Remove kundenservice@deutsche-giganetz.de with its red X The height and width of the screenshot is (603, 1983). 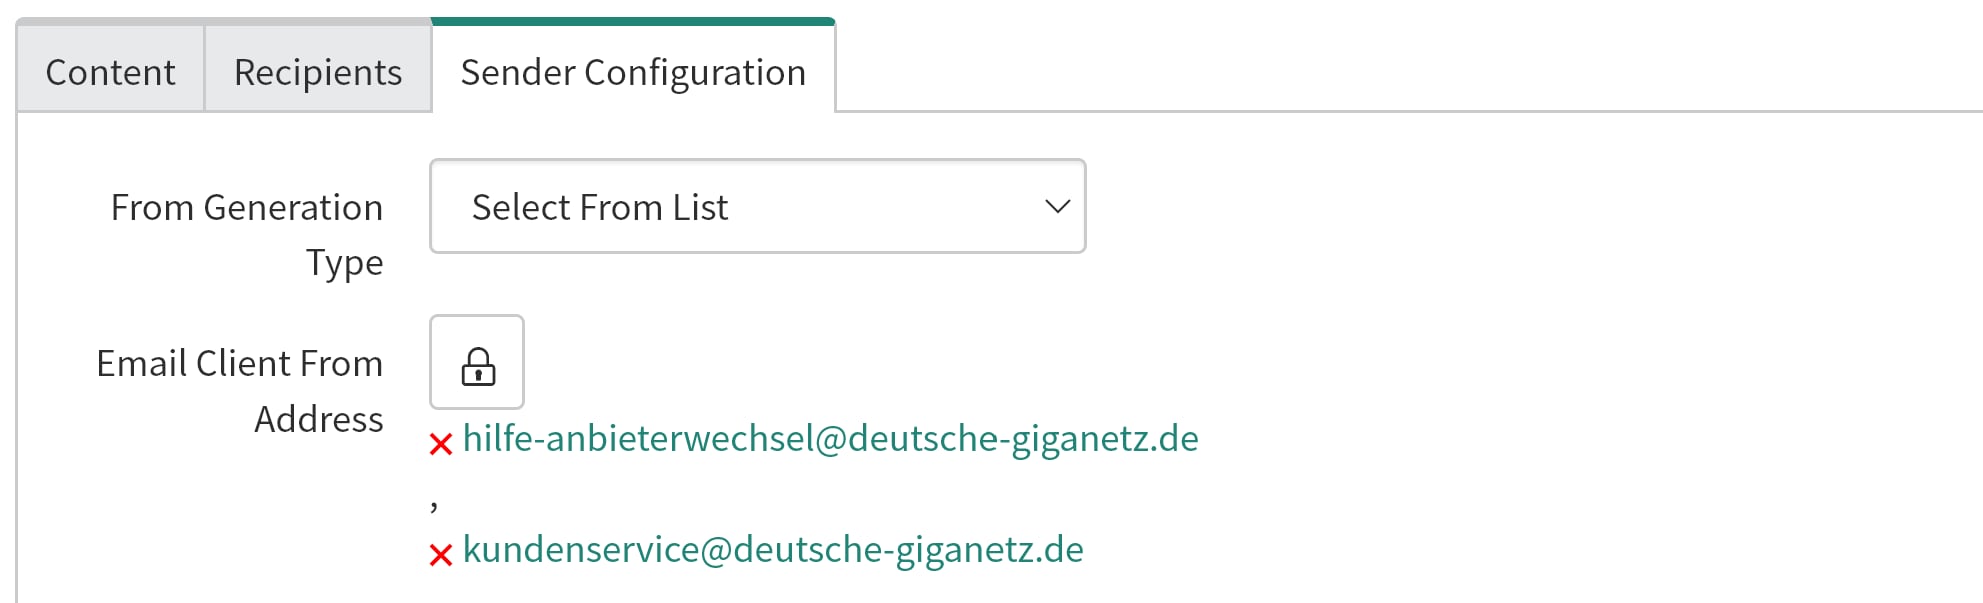pyautogui.click(x=441, y=555)
